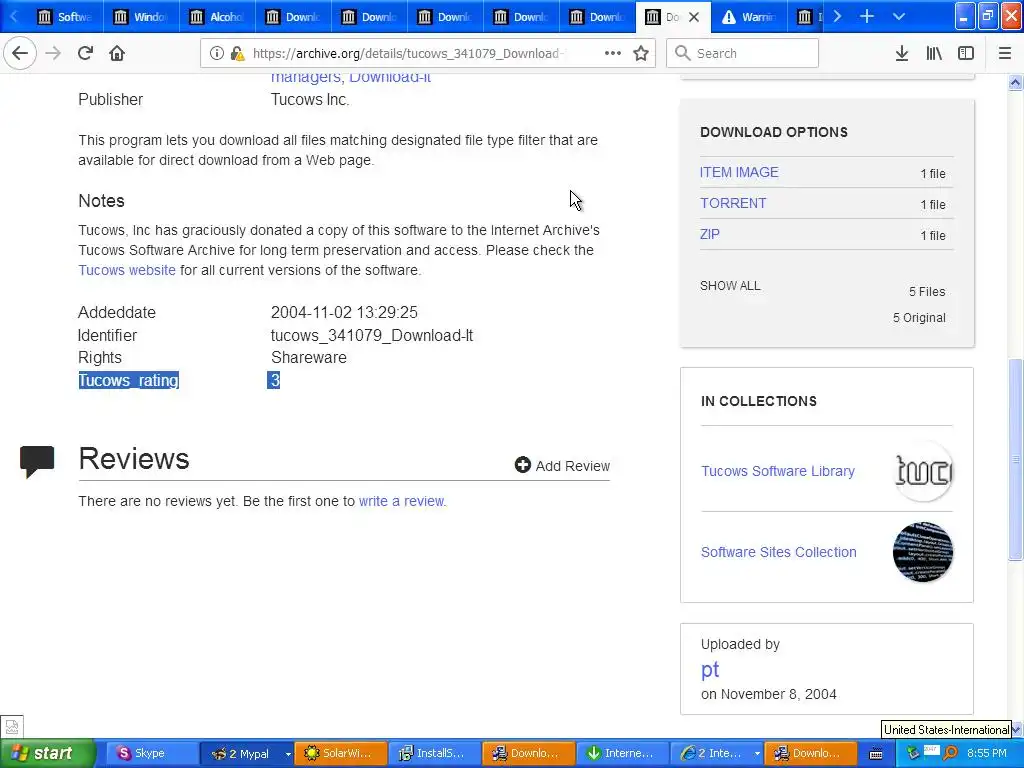Open the hamburger application menu
Screen dimensions: 1024x768
pos(1005,53)
